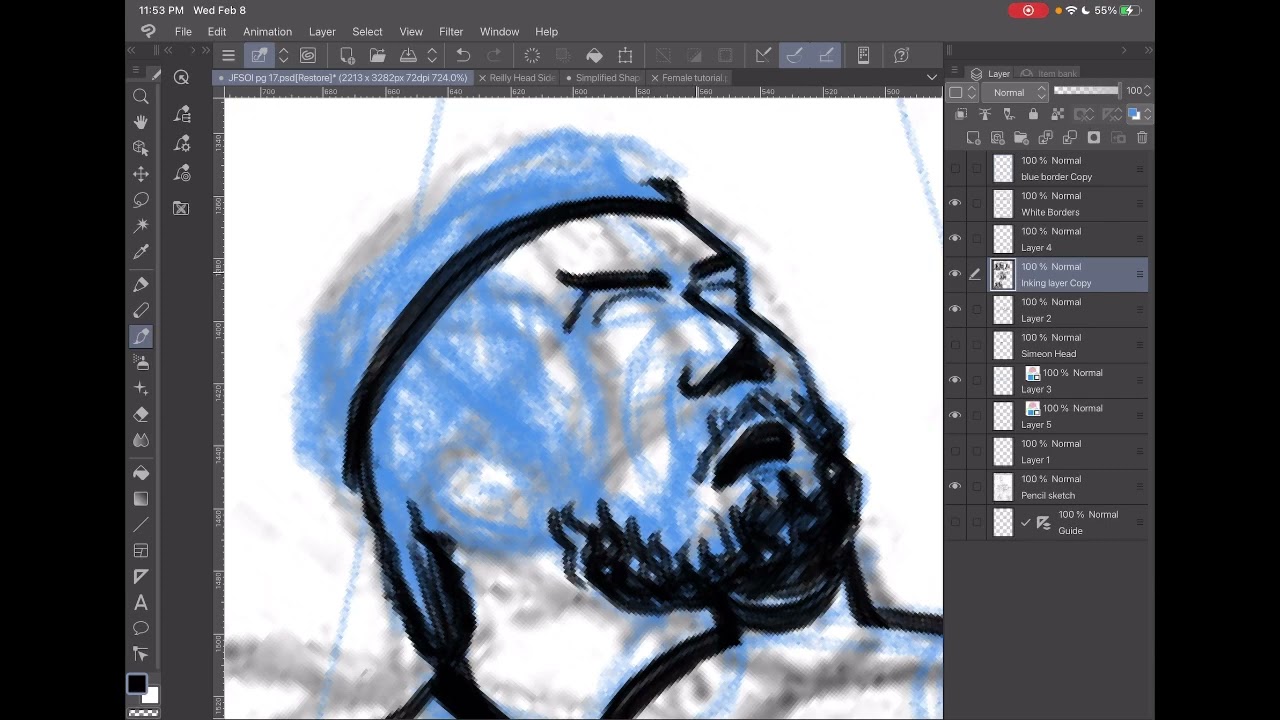Click the main black color swatch

coord(137,683)
